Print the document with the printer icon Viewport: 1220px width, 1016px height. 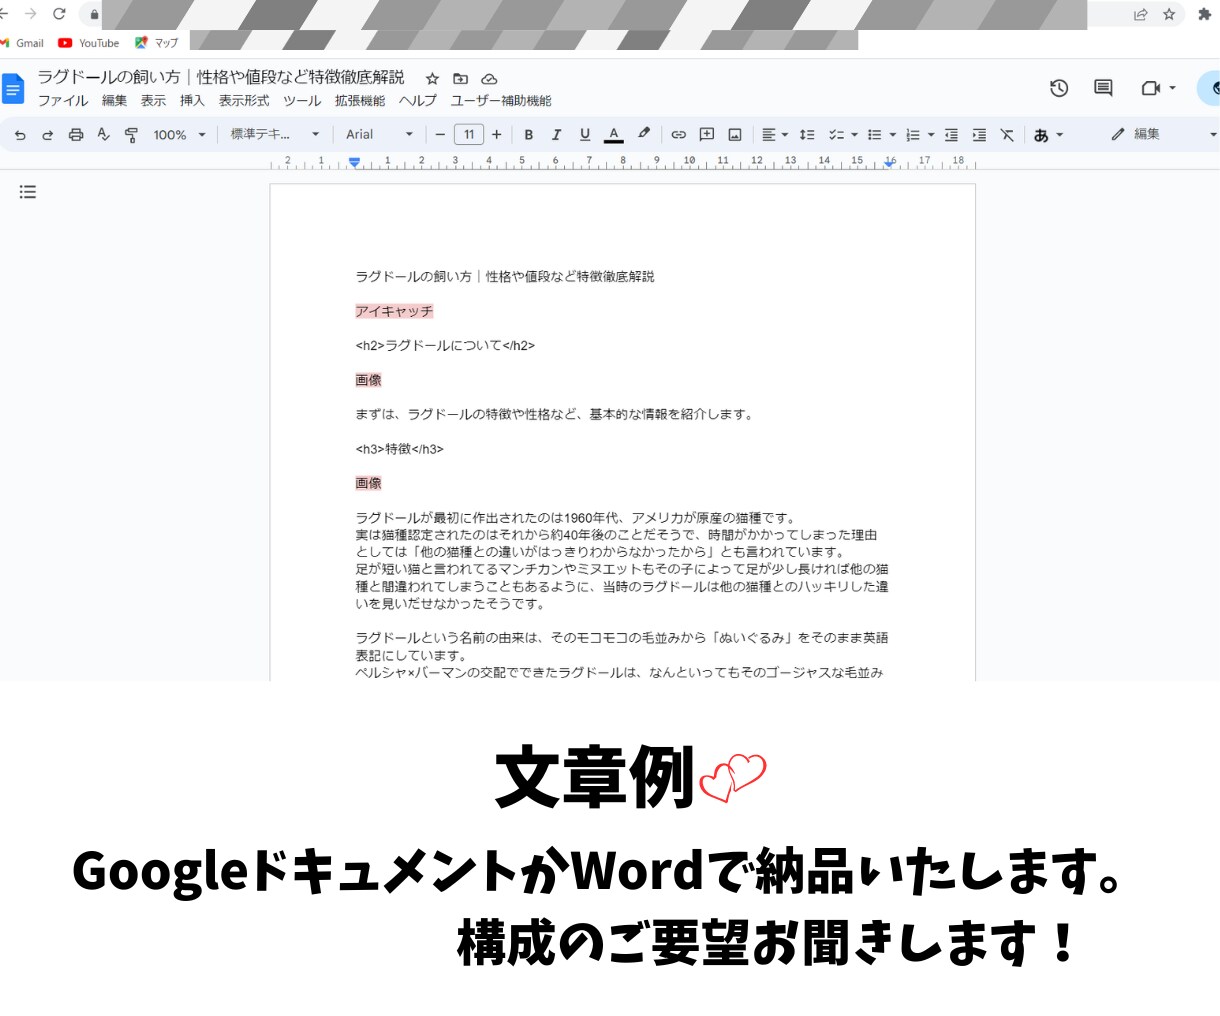(x=75, y=135)
